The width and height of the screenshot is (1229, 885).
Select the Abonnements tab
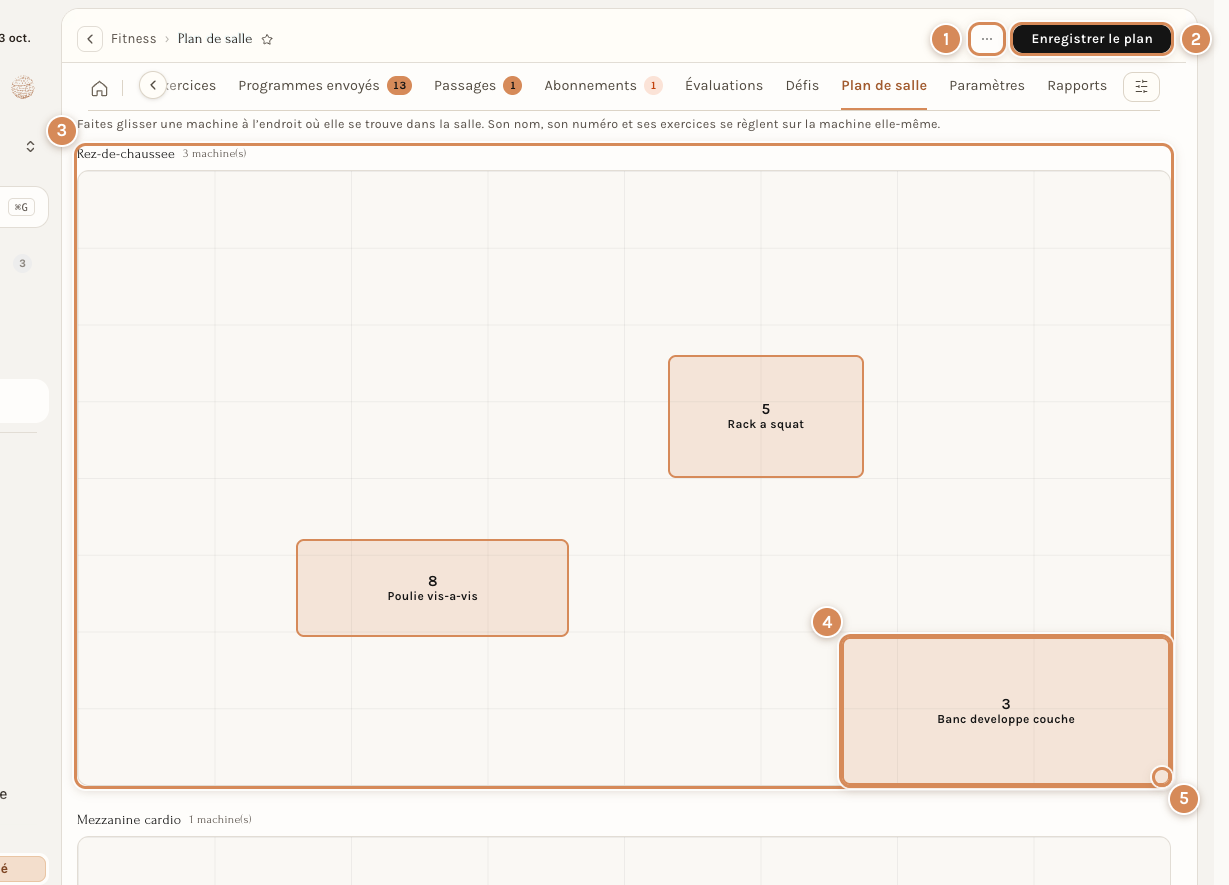pos(603,86)
